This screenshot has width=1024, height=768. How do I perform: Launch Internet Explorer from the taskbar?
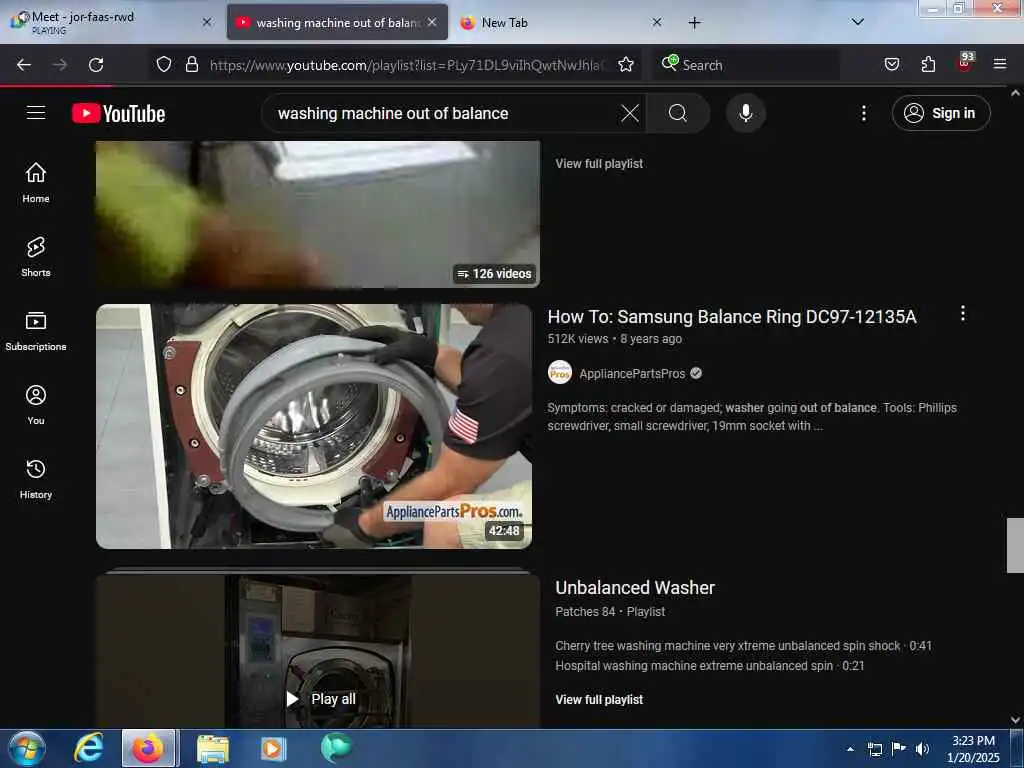pyautogui.click(x=88, y=748)
